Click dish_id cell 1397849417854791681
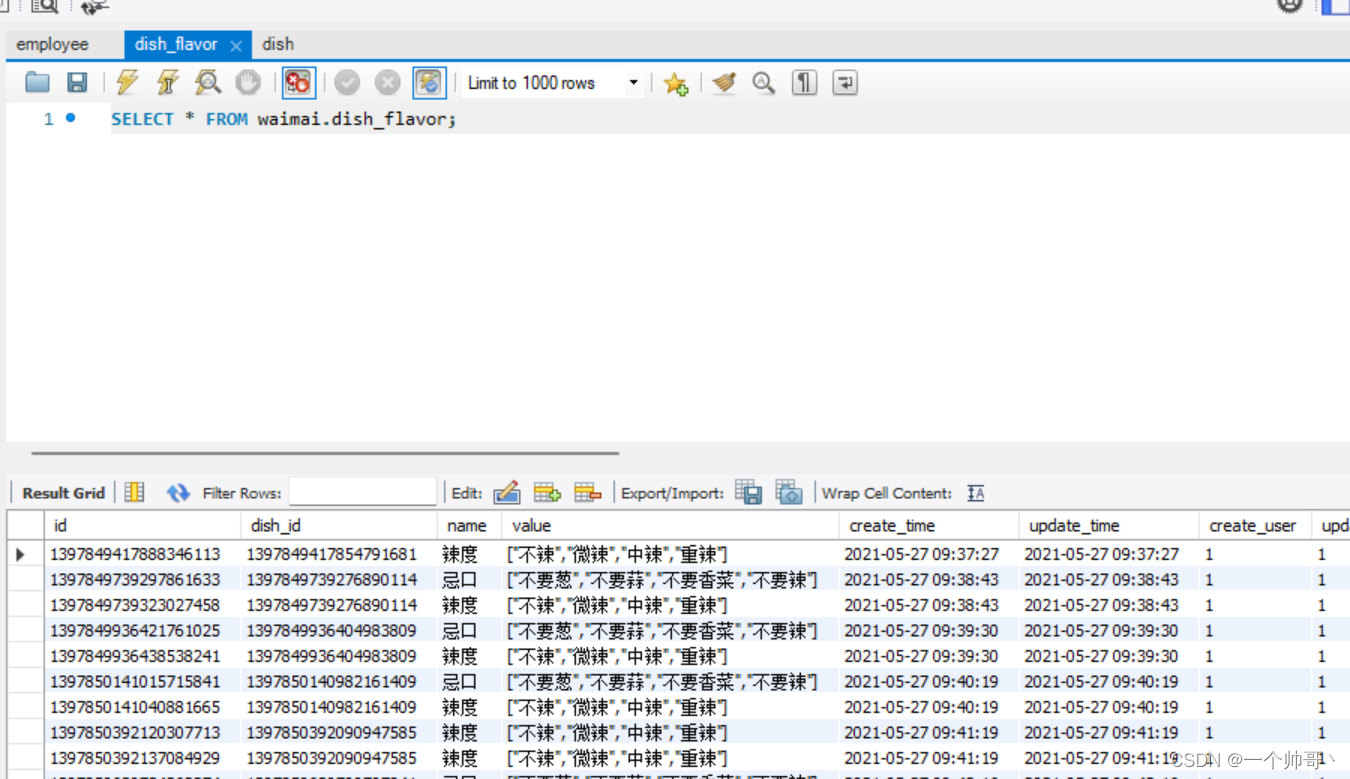This screenshot has width=1350, height=779. (x=340, y=554)
